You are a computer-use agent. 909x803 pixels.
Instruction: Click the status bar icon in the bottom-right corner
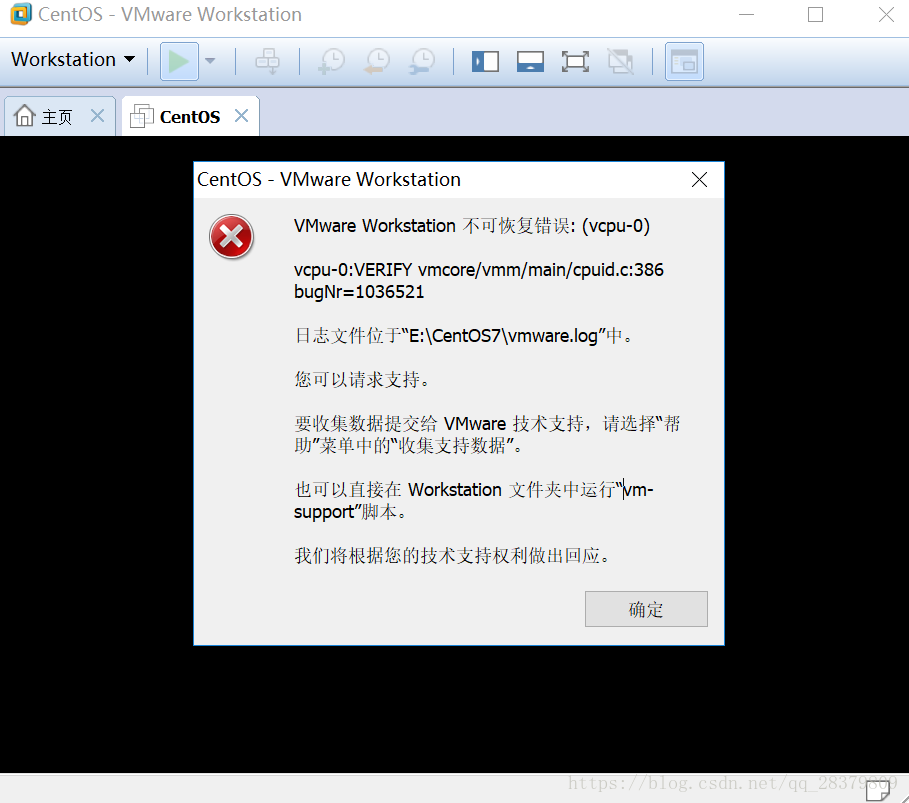point(878,789)
